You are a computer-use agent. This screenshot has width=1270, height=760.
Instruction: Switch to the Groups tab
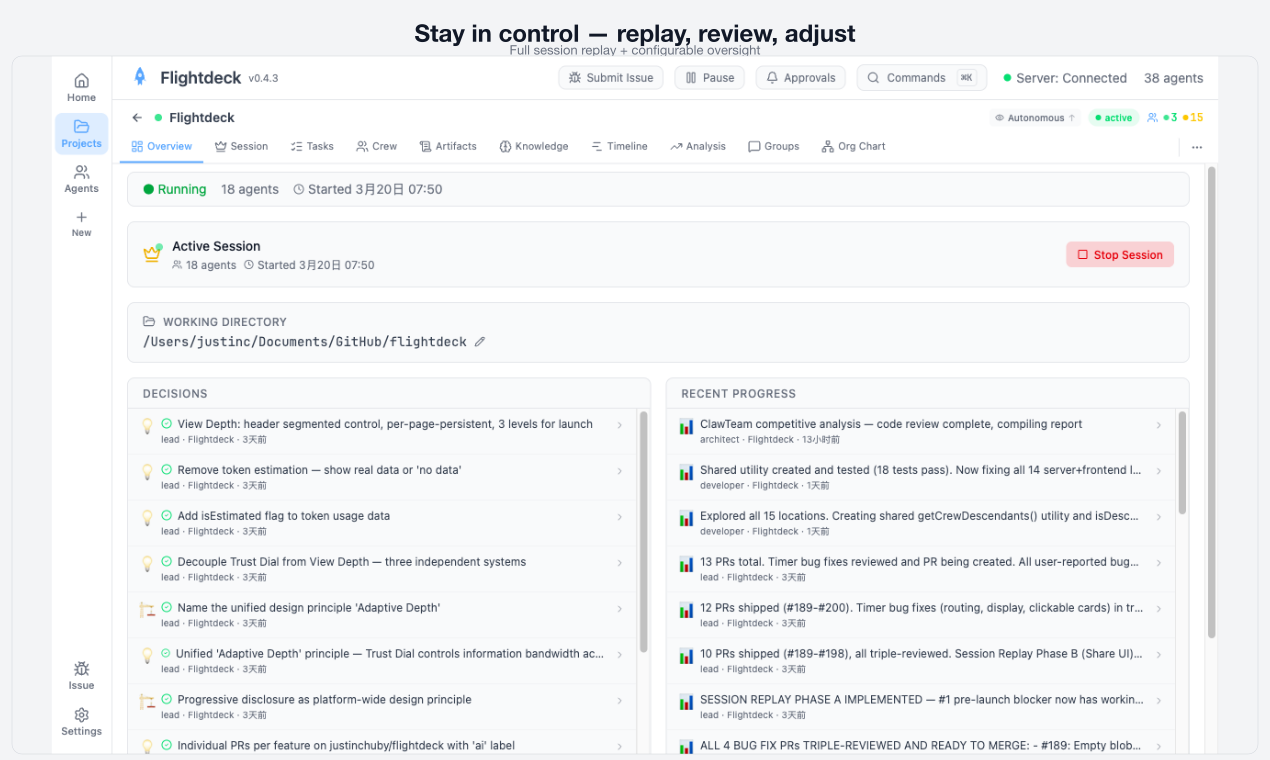[x=774, y=147]
